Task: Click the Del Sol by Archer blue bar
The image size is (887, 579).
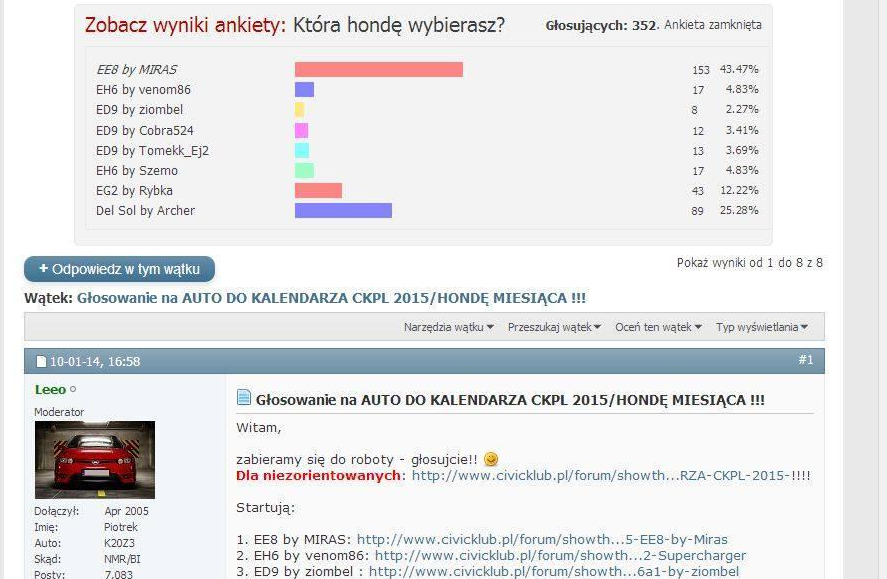Action: (343, 210)
